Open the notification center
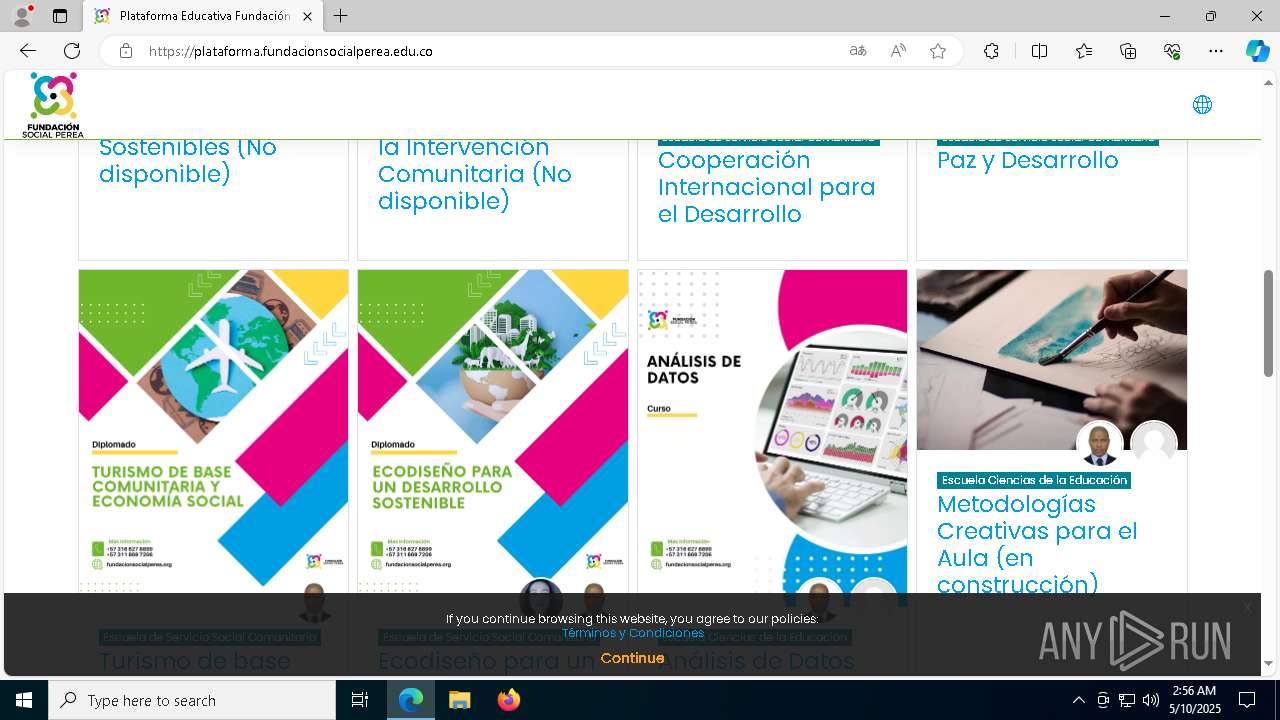Screen dimensions: 1280x720 tap(1247, 700)
